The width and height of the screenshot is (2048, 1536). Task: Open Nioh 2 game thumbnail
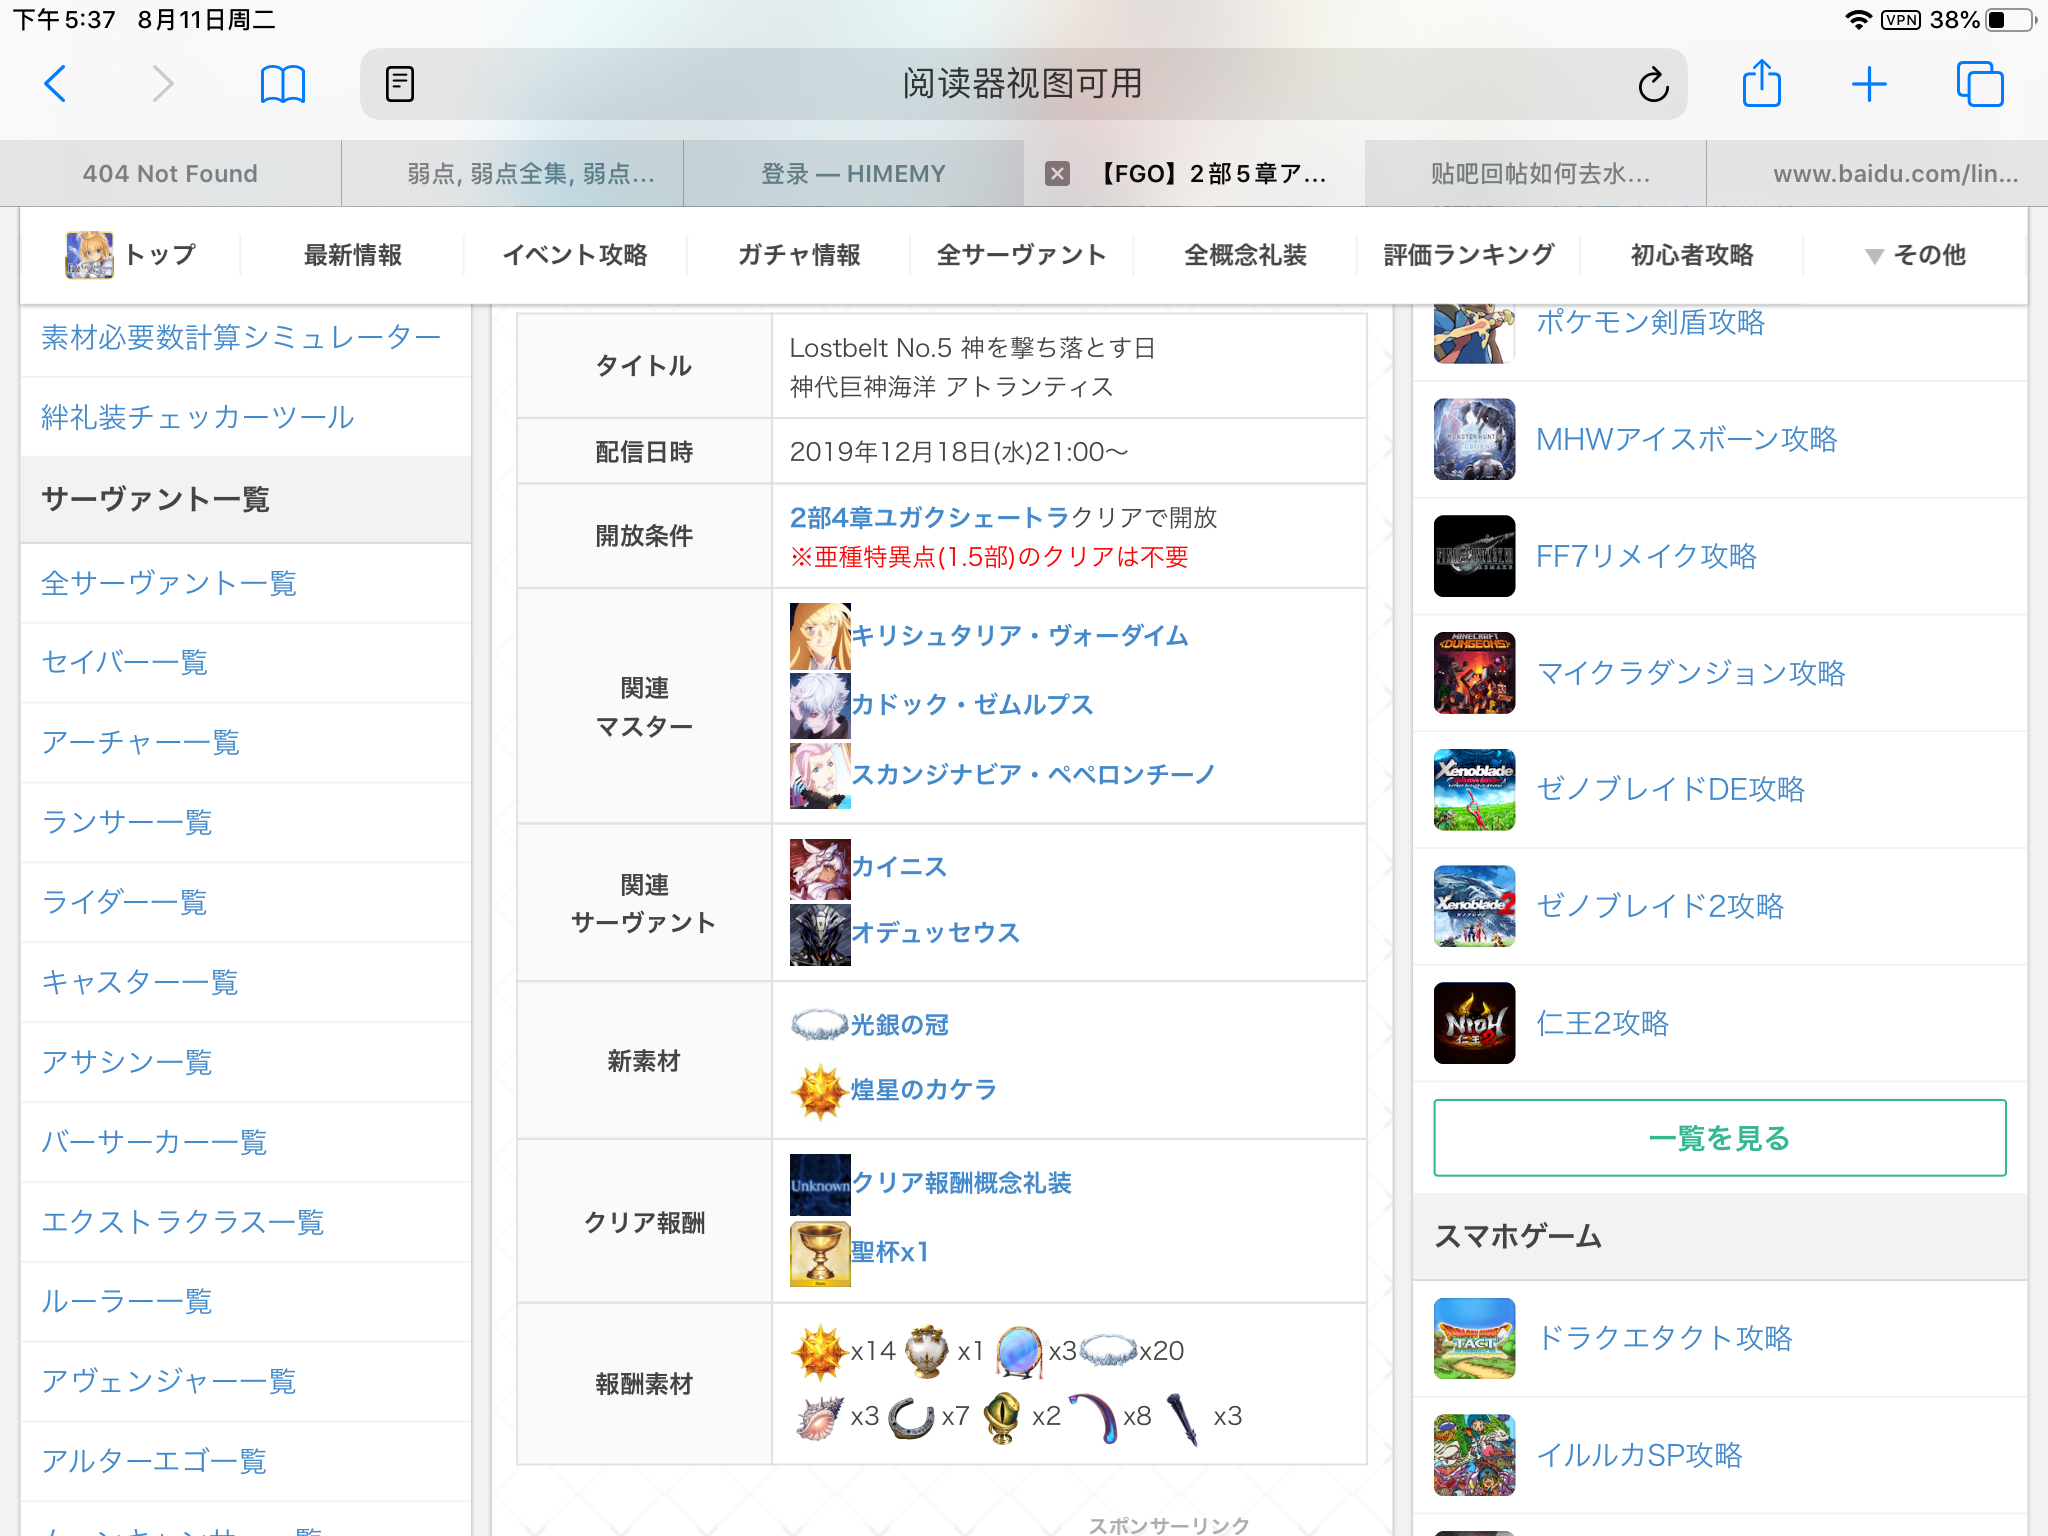tap(1474, 1023)
